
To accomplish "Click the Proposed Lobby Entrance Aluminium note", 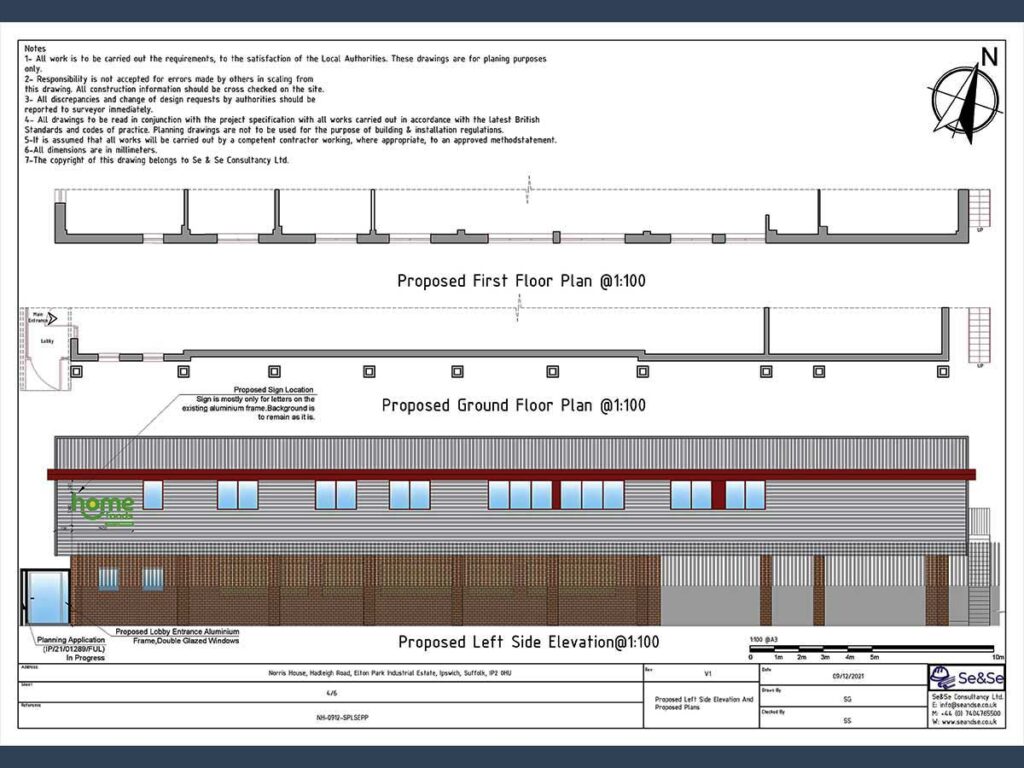I will [177, 636].
